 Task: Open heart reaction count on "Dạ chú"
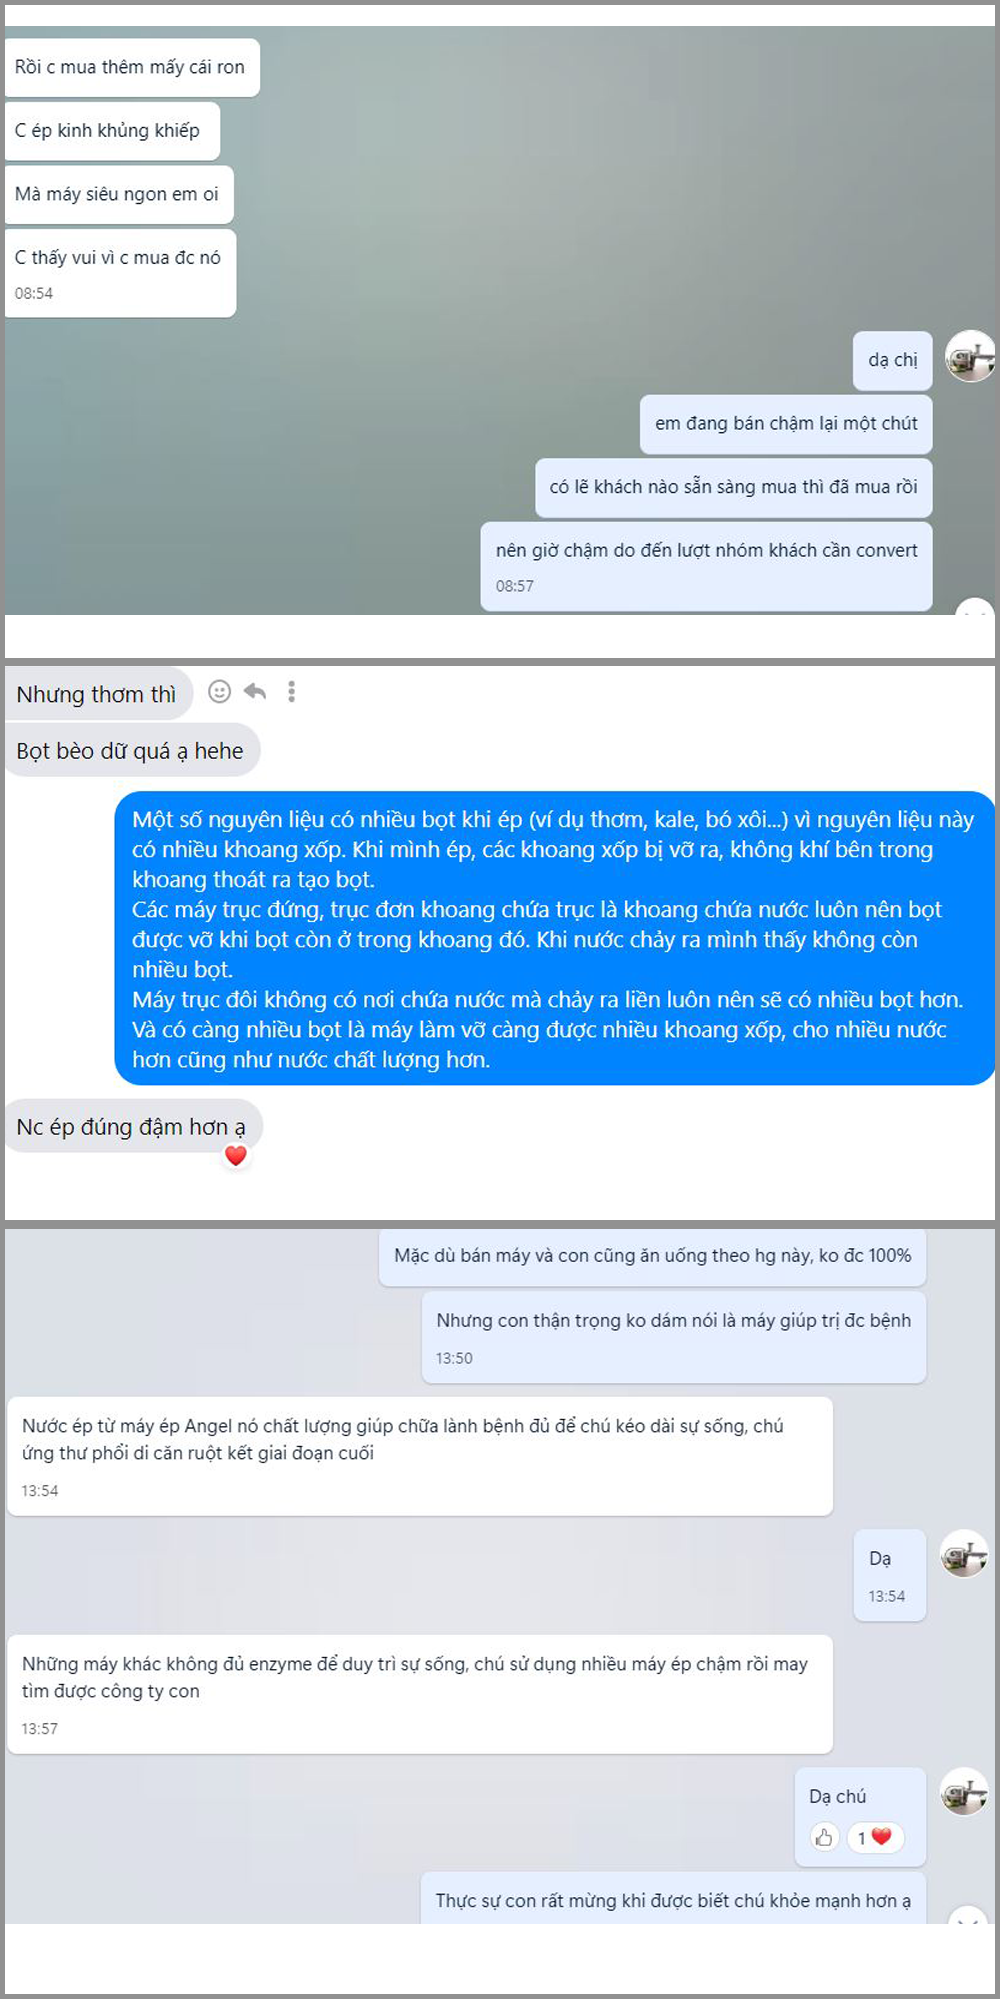[x=874, y=1837]
